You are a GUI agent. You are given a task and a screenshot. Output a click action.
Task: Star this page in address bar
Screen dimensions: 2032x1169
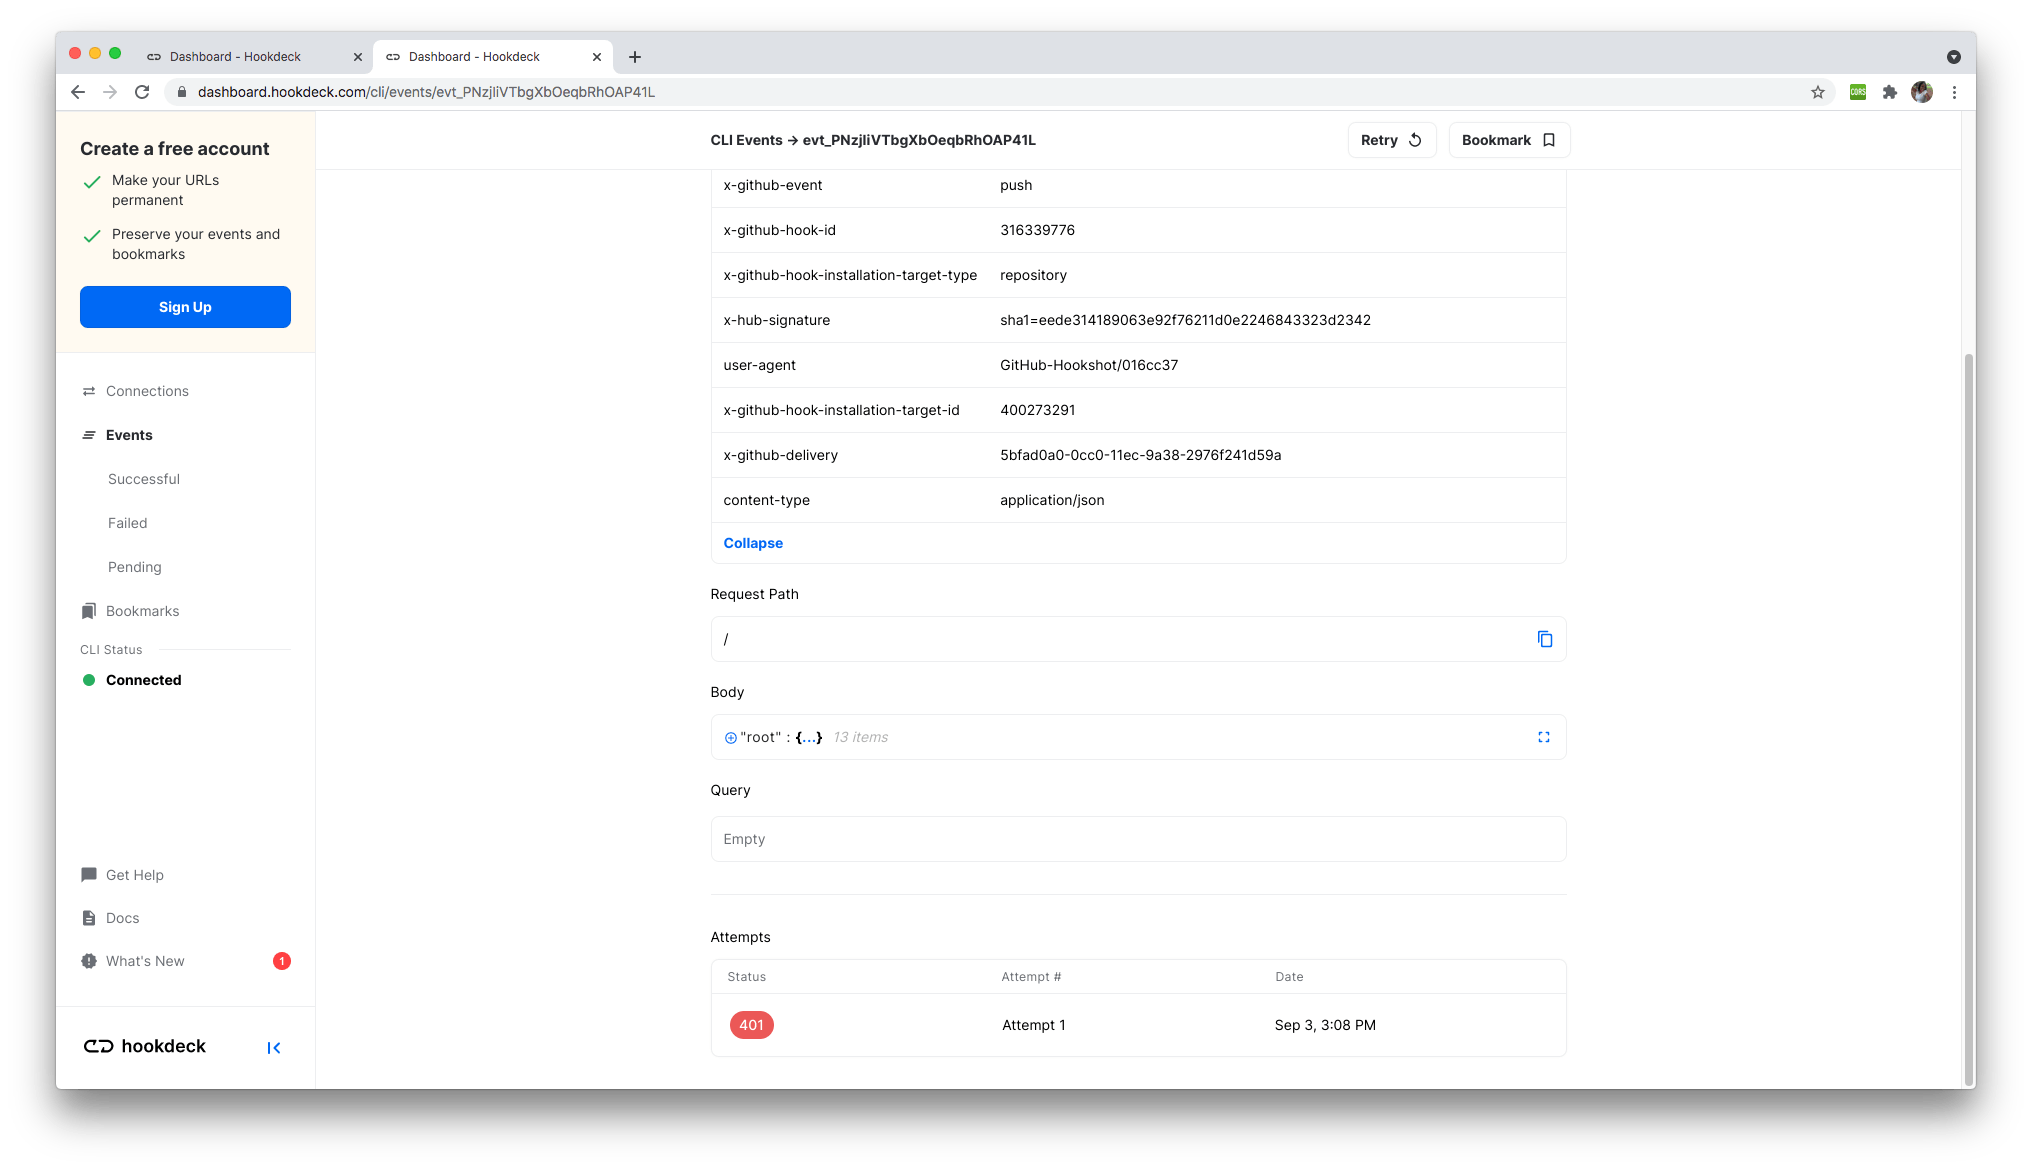(1817, 92)
